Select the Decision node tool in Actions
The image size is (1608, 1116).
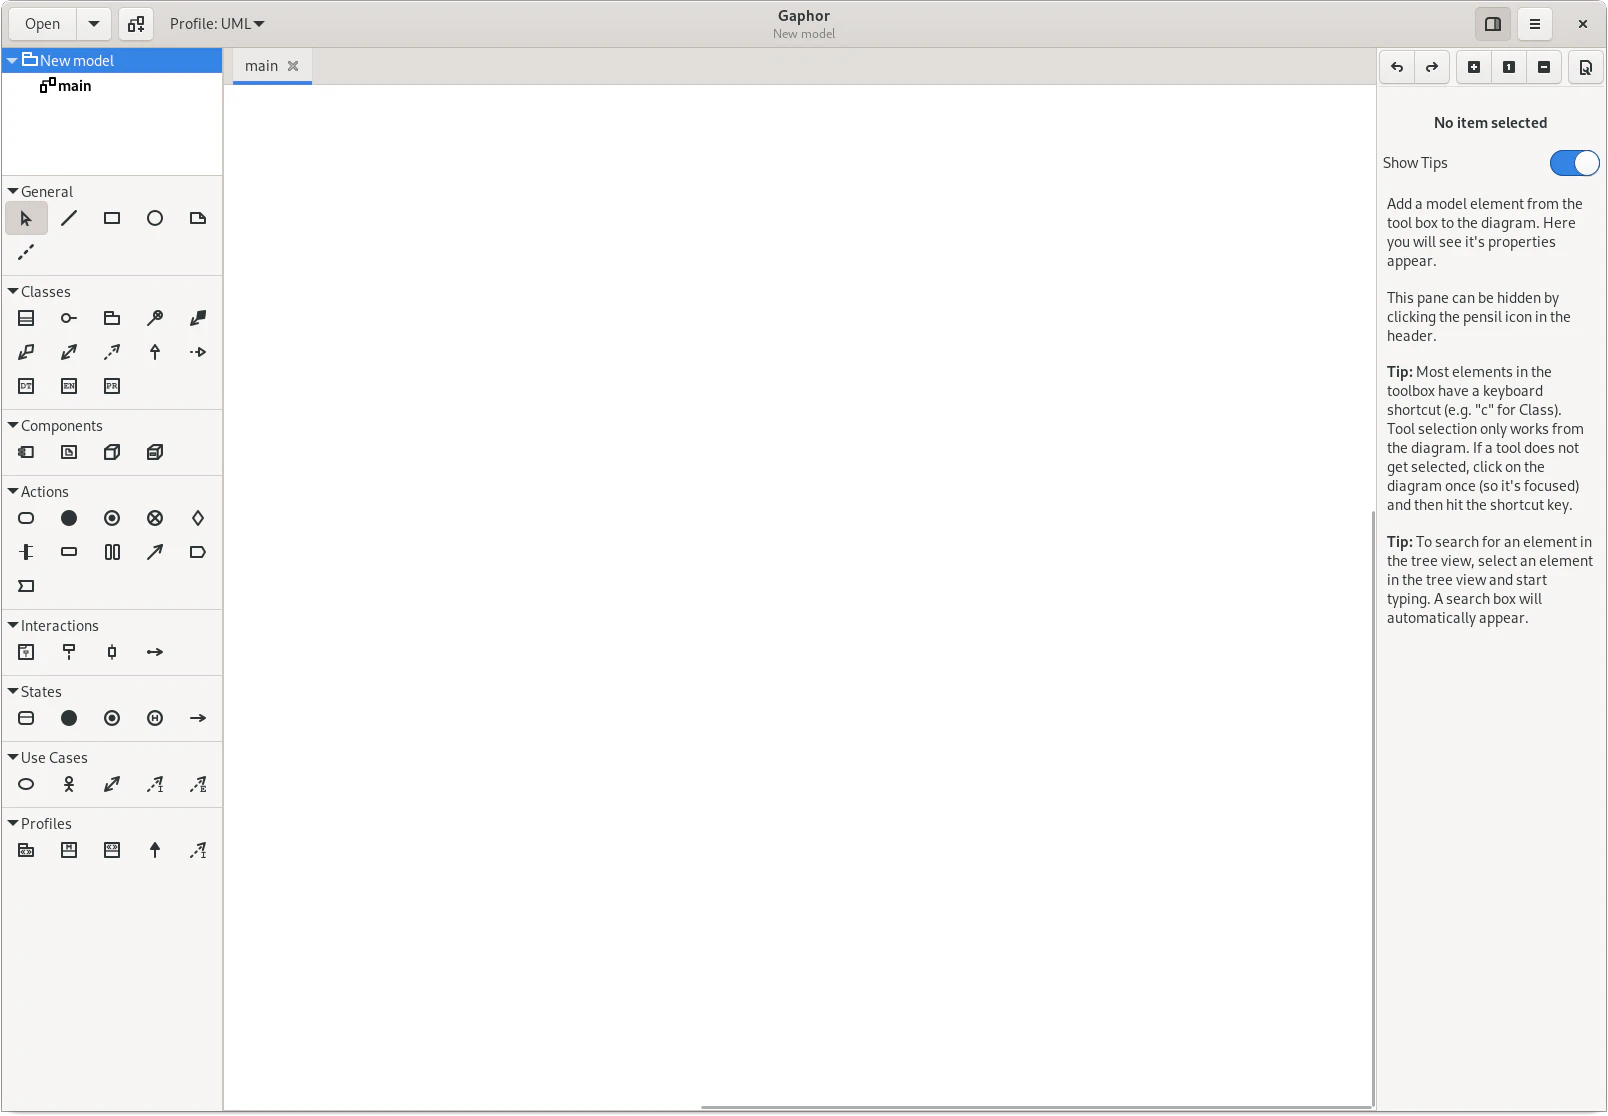pos(198,518)
